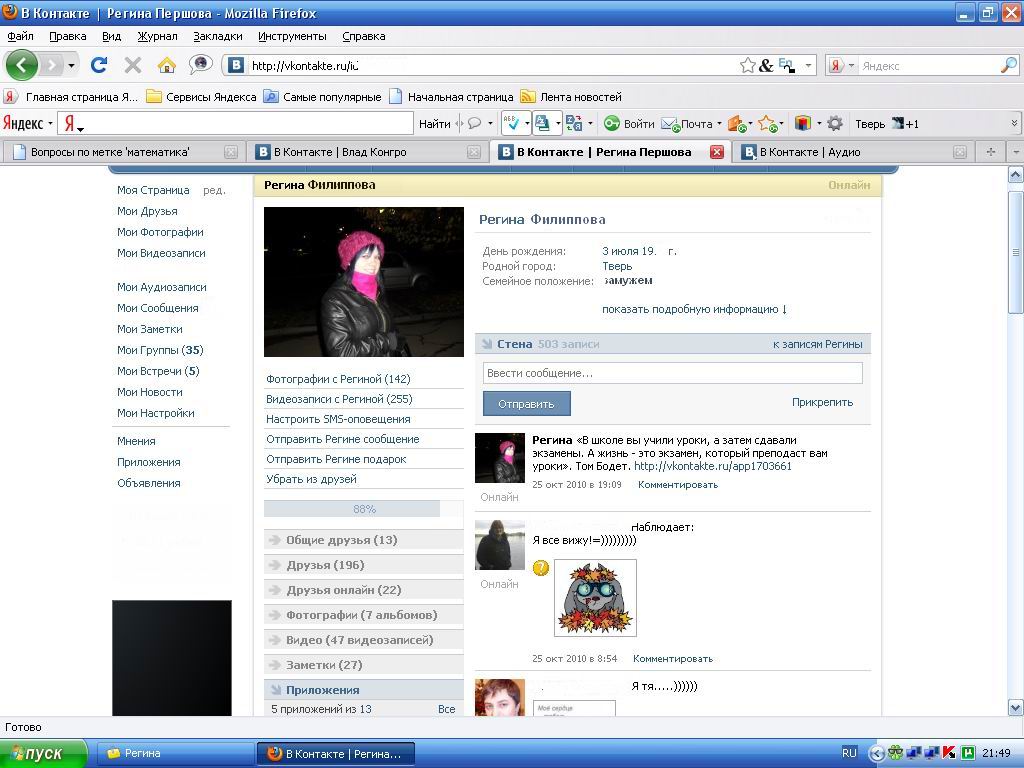Image resolution: width=1024 pixels, height=768 pixels.
Task: Click the chat bubble icon beside the home button
Action: tap(200, 64)
